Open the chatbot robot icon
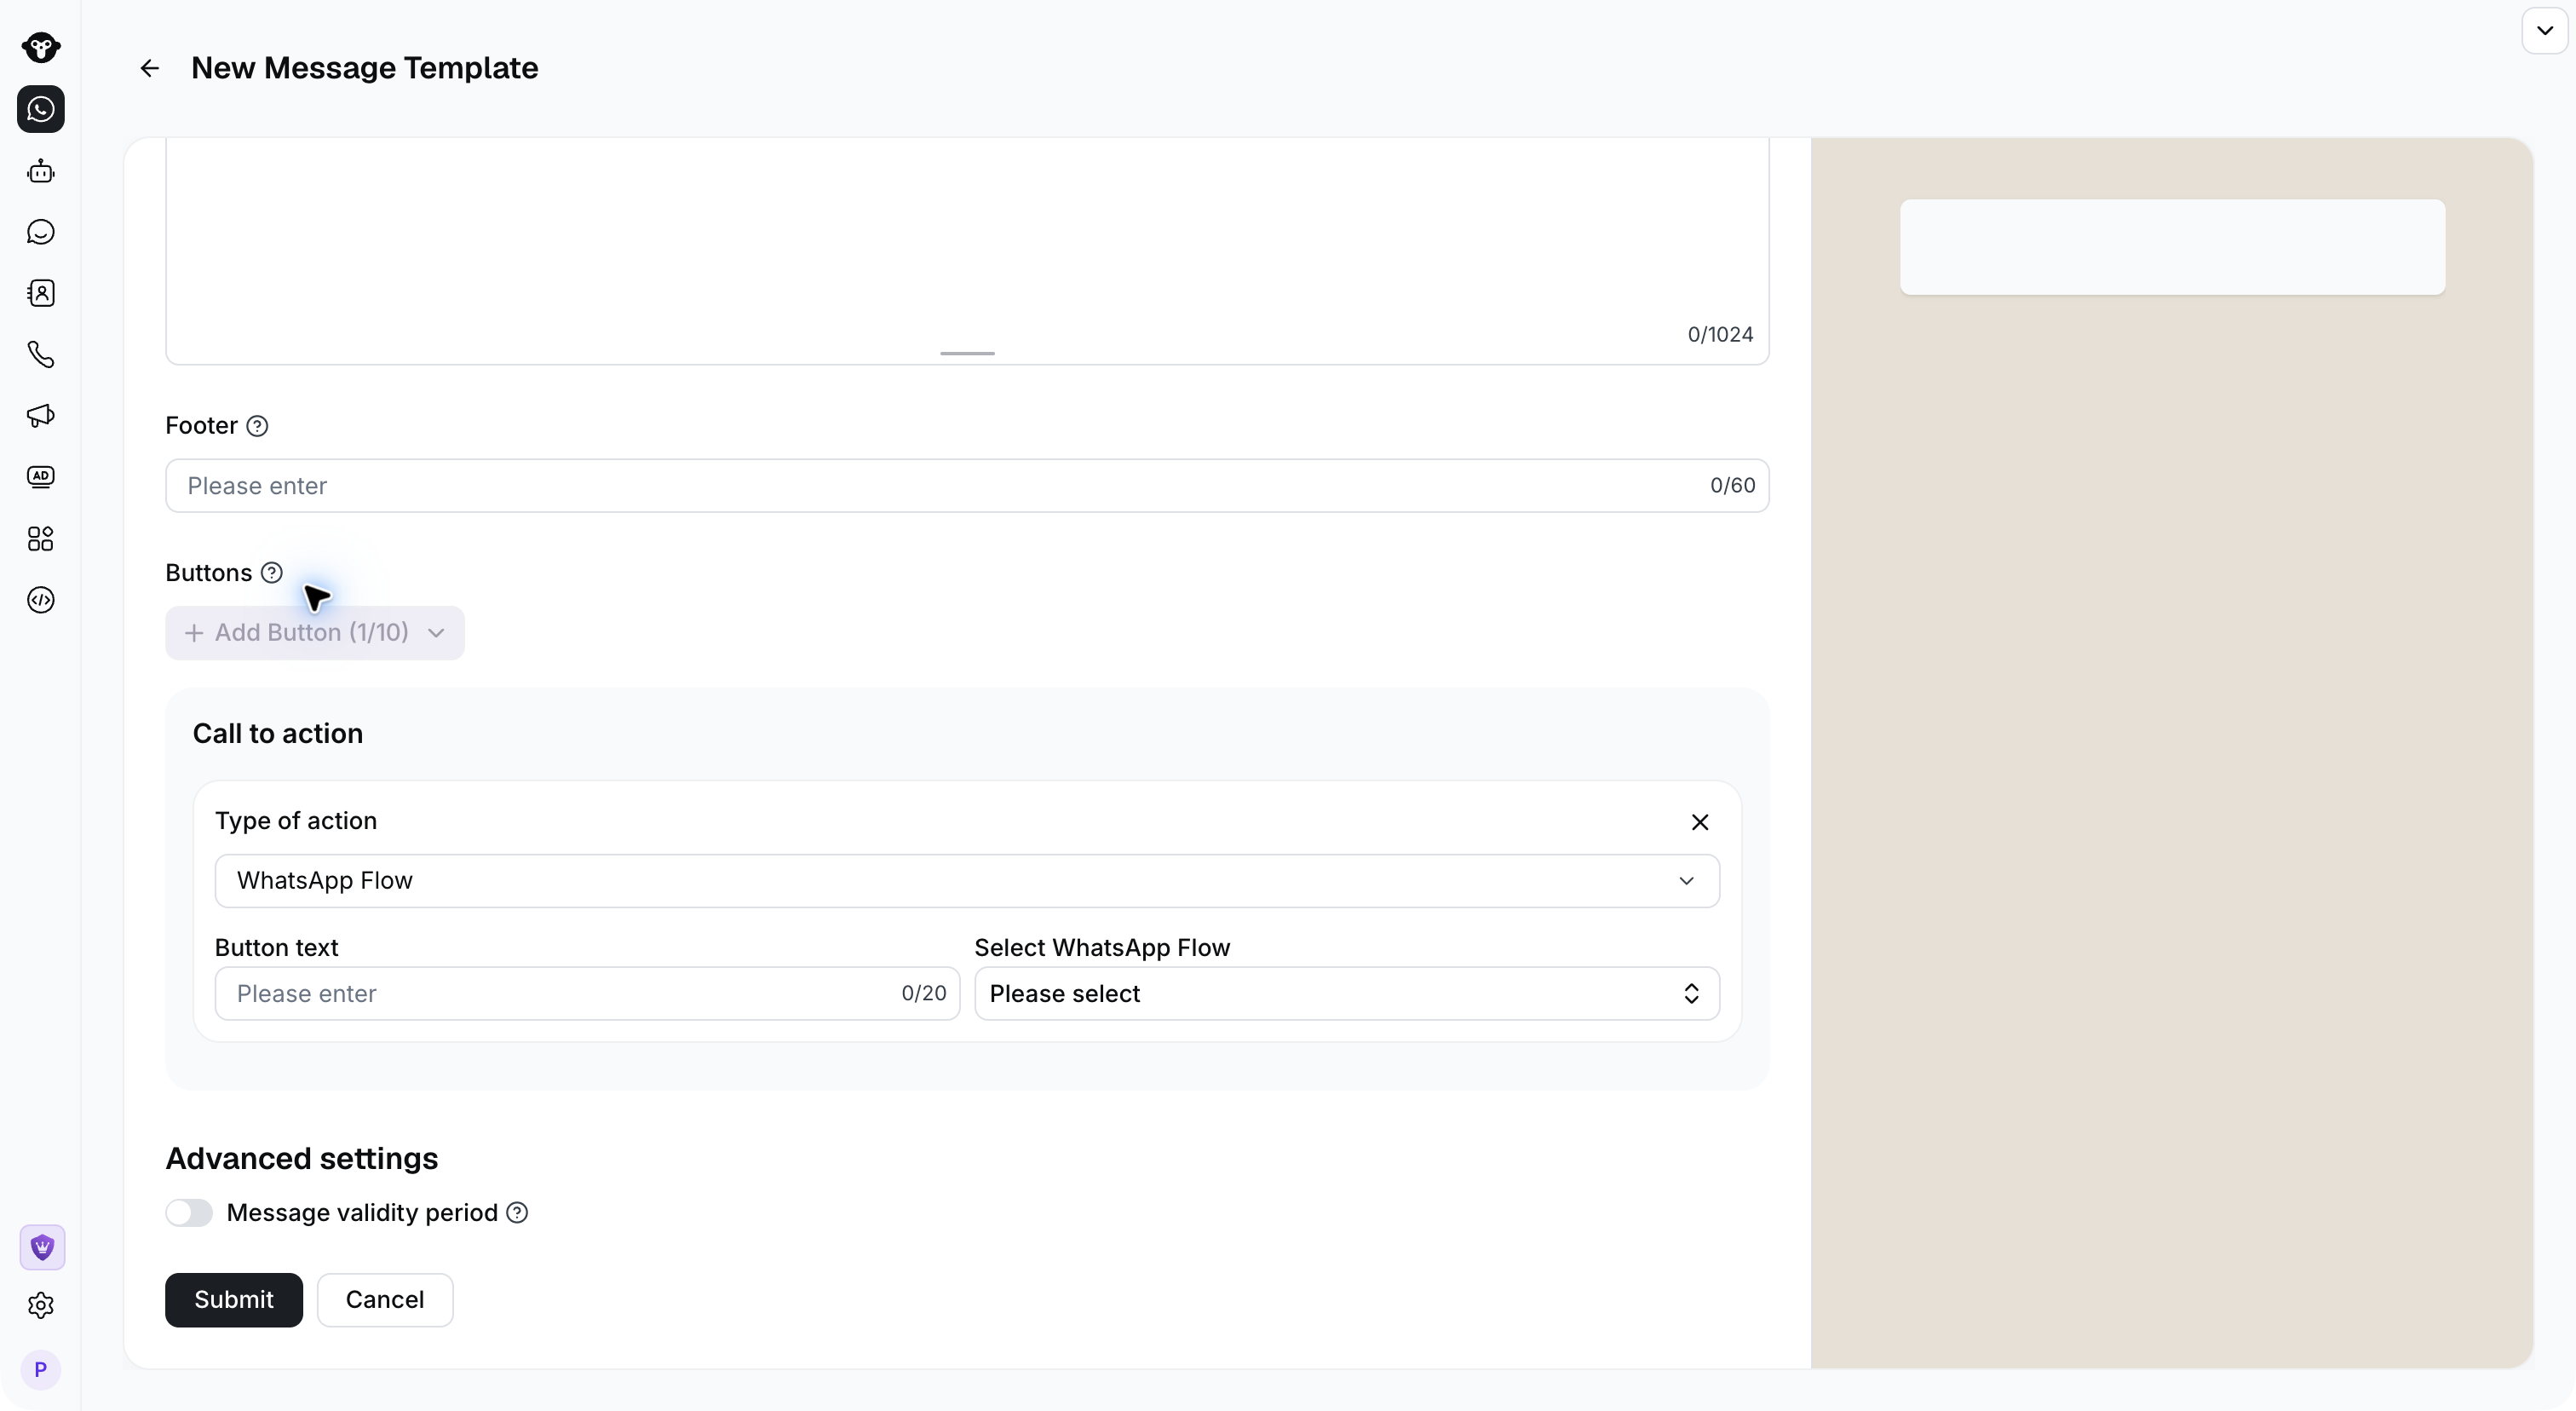This screenshot has width=2576, height=1411. 41,171
